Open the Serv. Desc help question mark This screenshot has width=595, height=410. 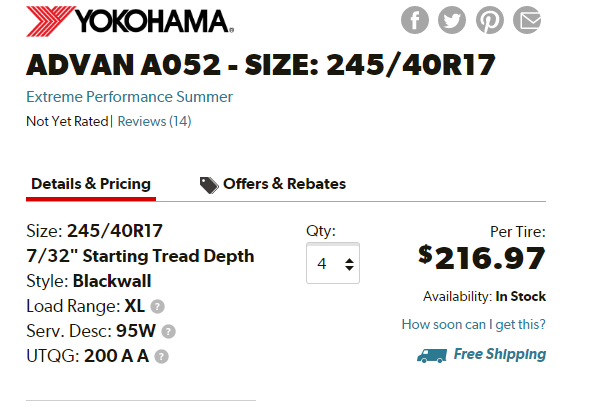pos(168,331)
